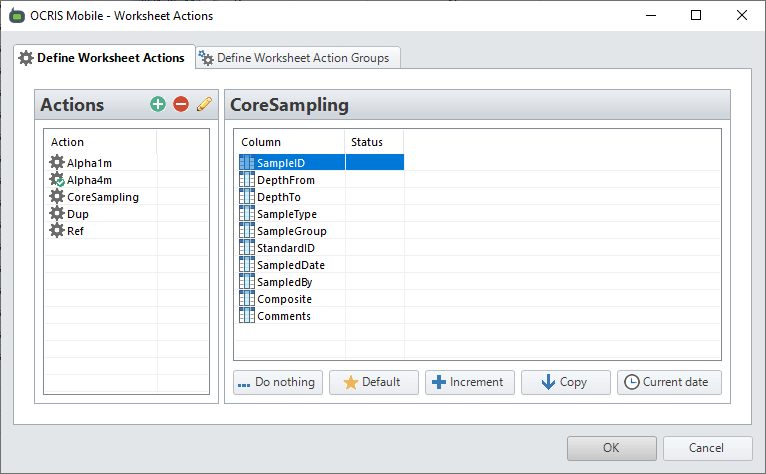Select the Alpha1m action gear icon
The width and height of the screenshot is (766, 474).
(57, 163)
